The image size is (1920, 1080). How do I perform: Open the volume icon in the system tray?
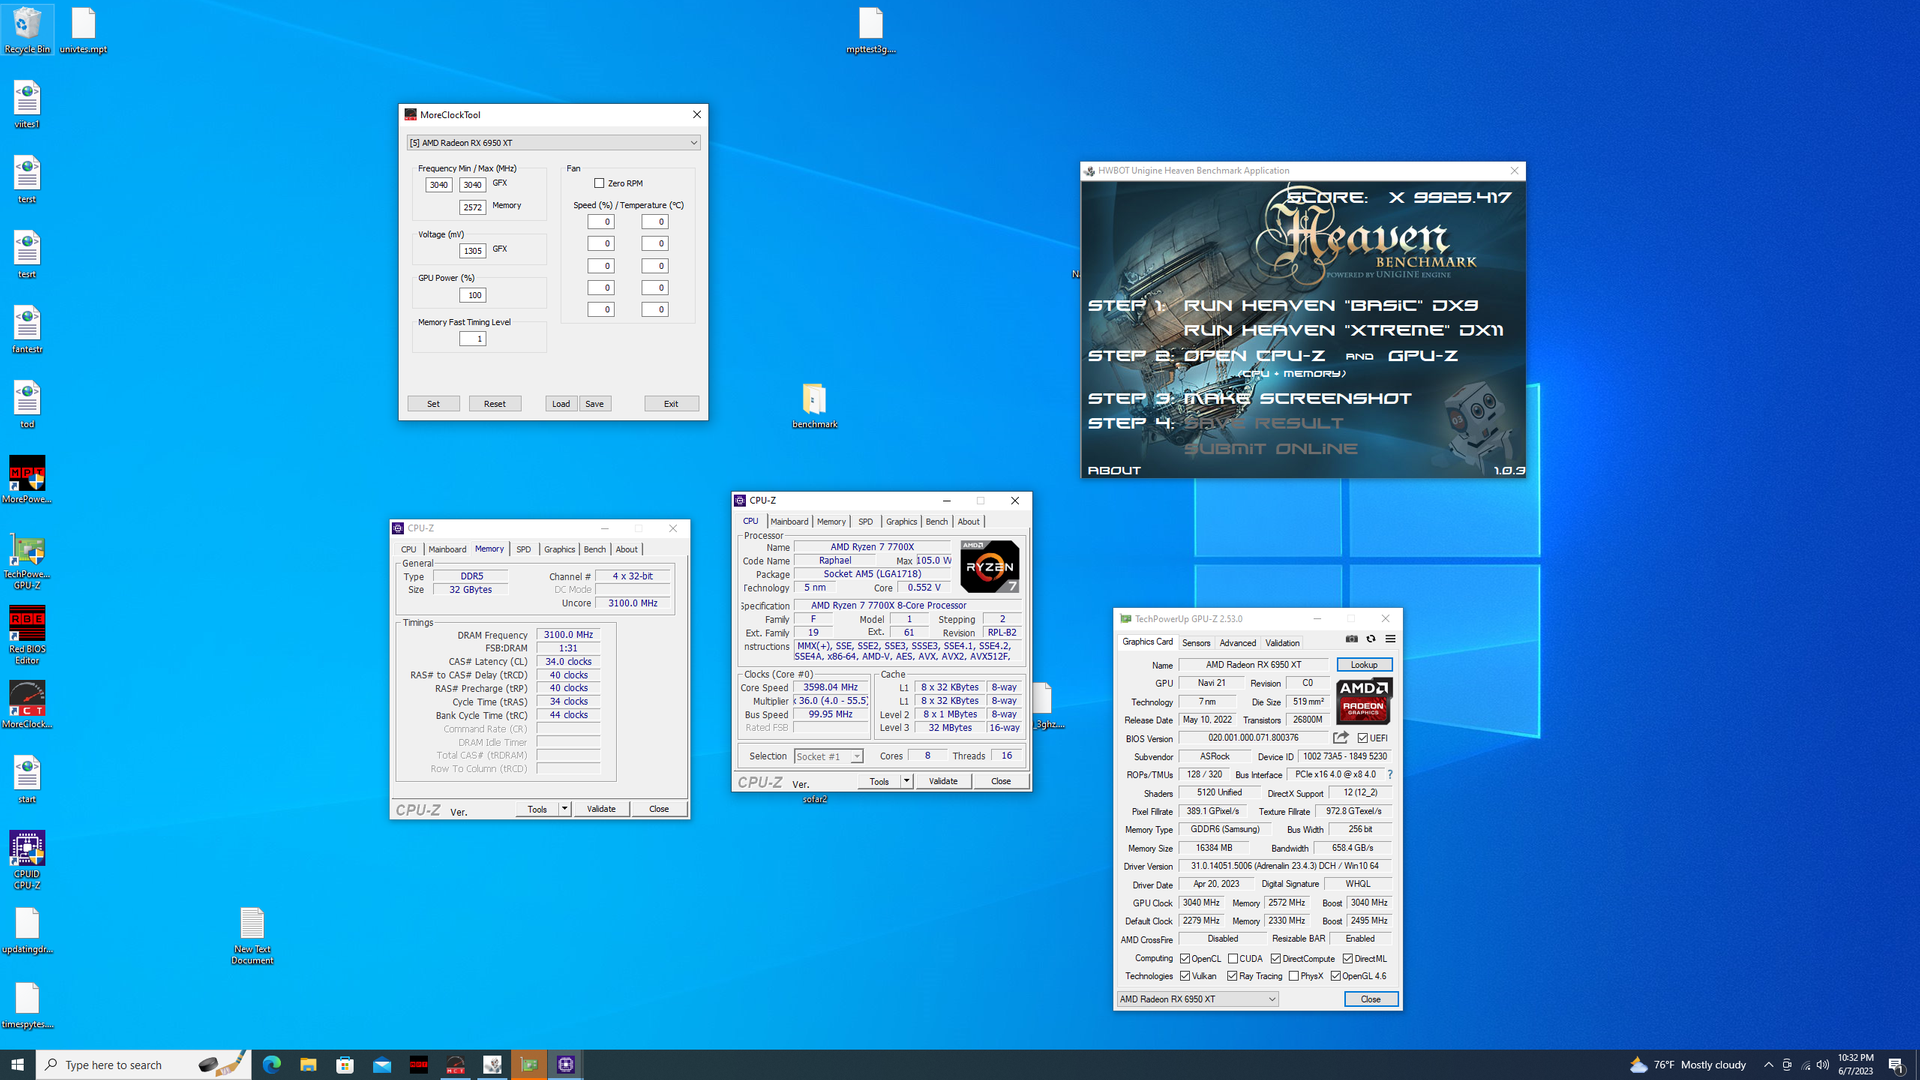click(1822, 1065)
